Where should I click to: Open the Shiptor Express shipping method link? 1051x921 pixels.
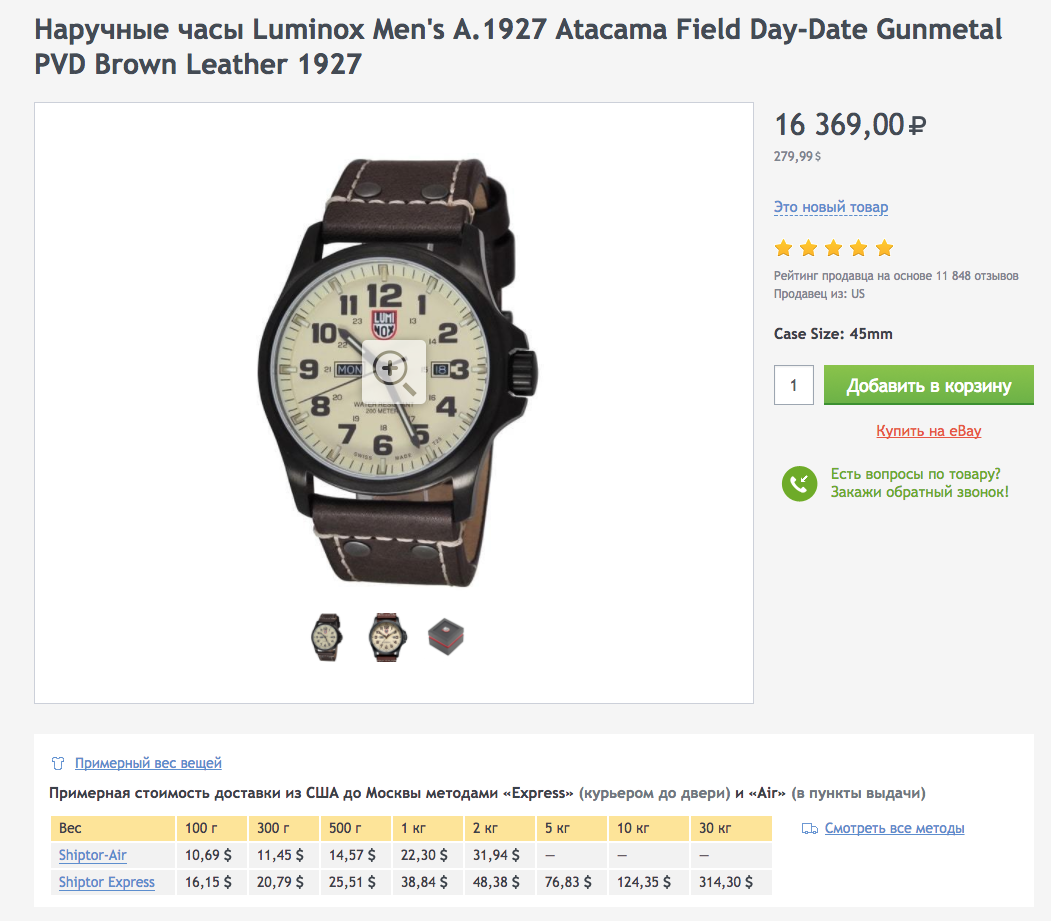[x=106, y=882]
